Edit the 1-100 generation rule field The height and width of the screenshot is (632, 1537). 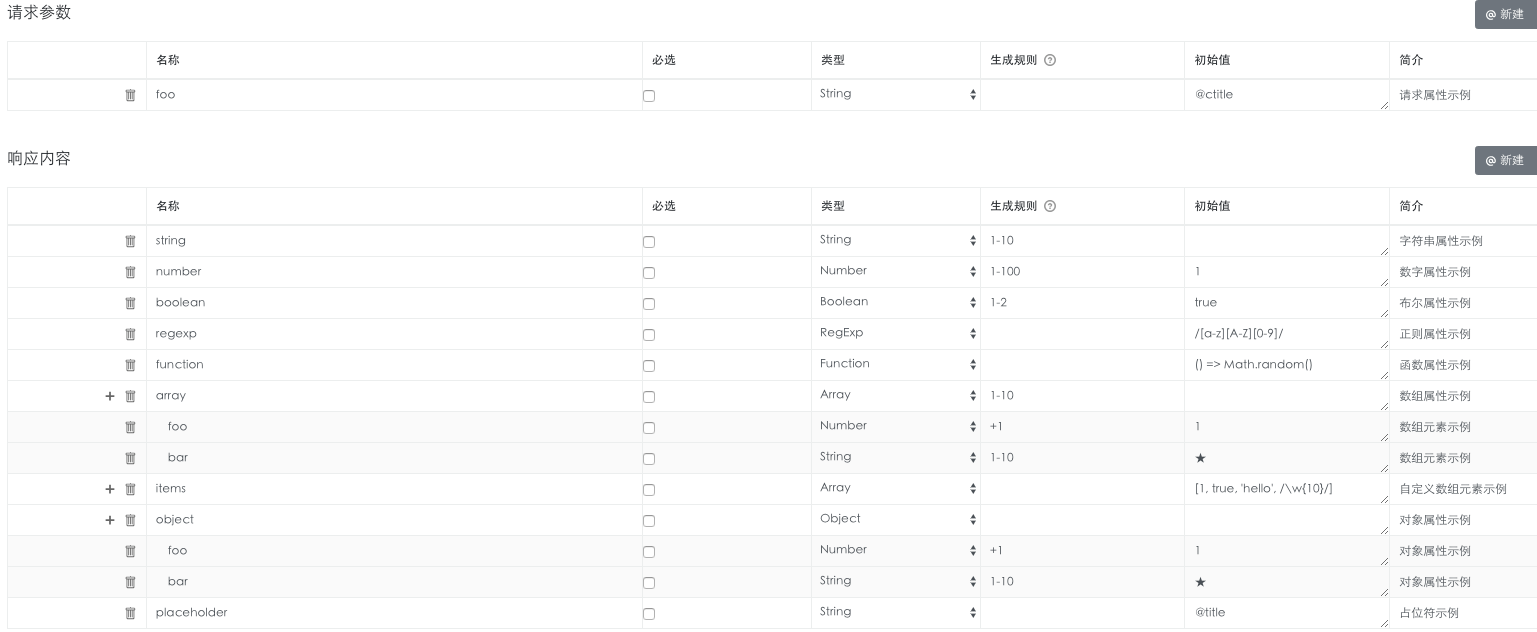click(x=1081, y=272)
